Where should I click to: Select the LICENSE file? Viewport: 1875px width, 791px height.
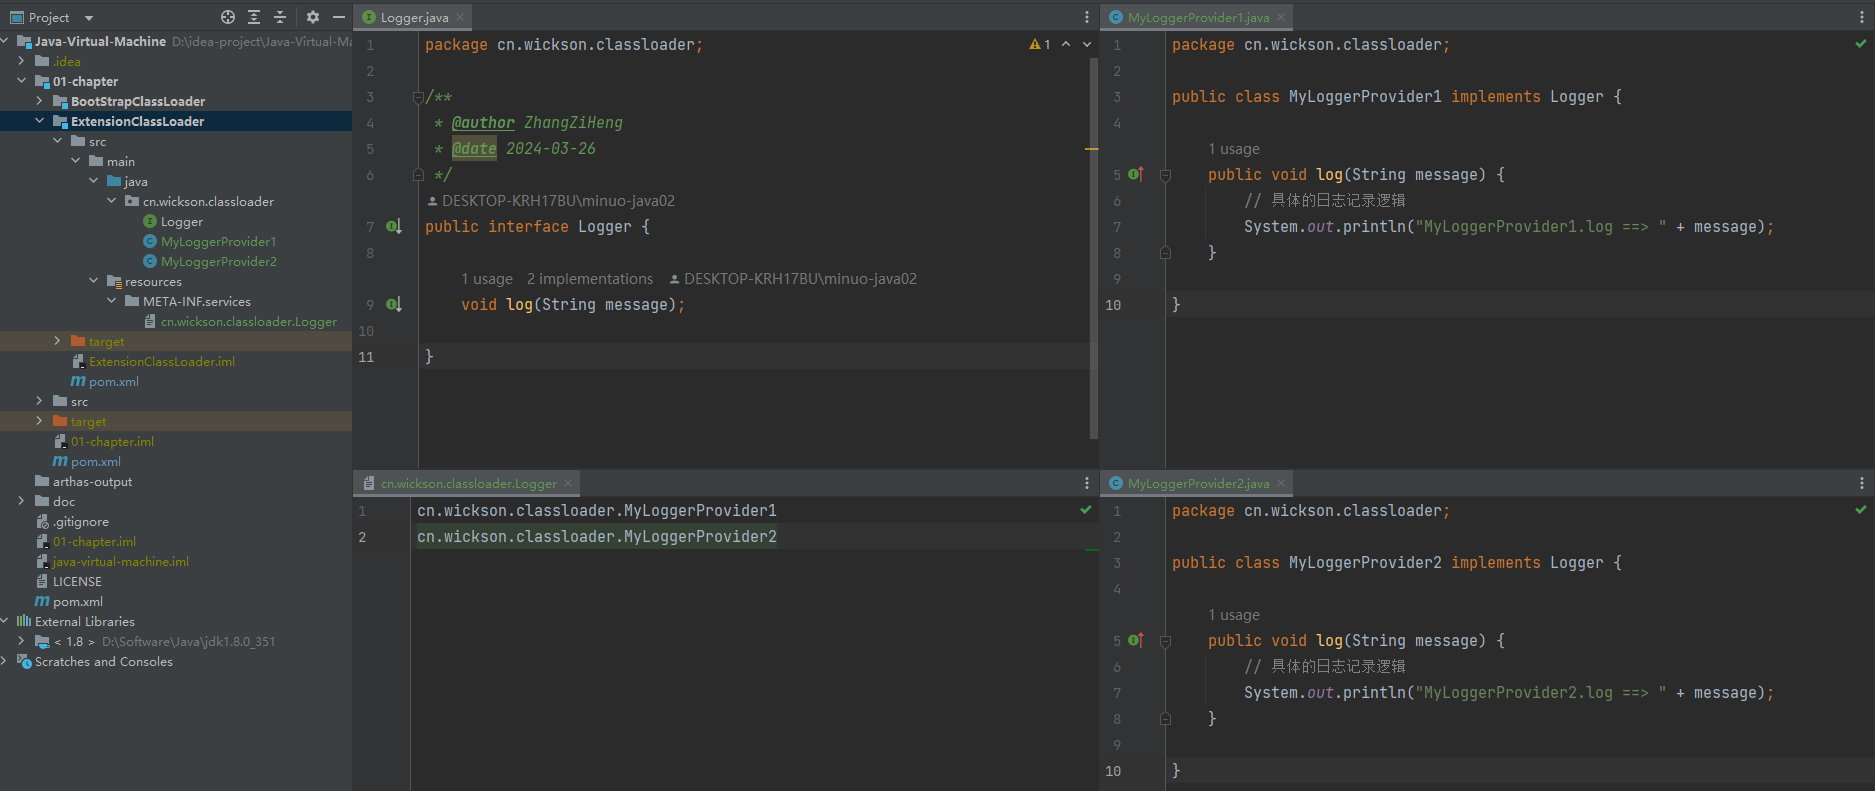point(77,581)
